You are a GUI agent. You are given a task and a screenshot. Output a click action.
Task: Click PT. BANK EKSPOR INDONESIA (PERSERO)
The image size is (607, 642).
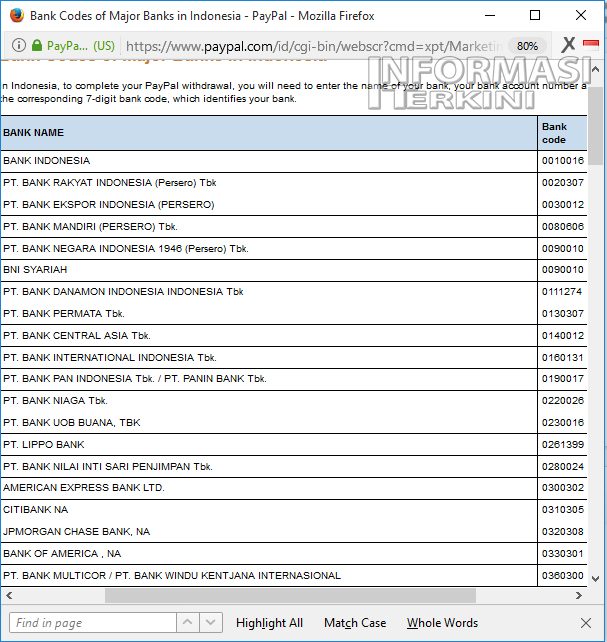(x=108, y=205)
